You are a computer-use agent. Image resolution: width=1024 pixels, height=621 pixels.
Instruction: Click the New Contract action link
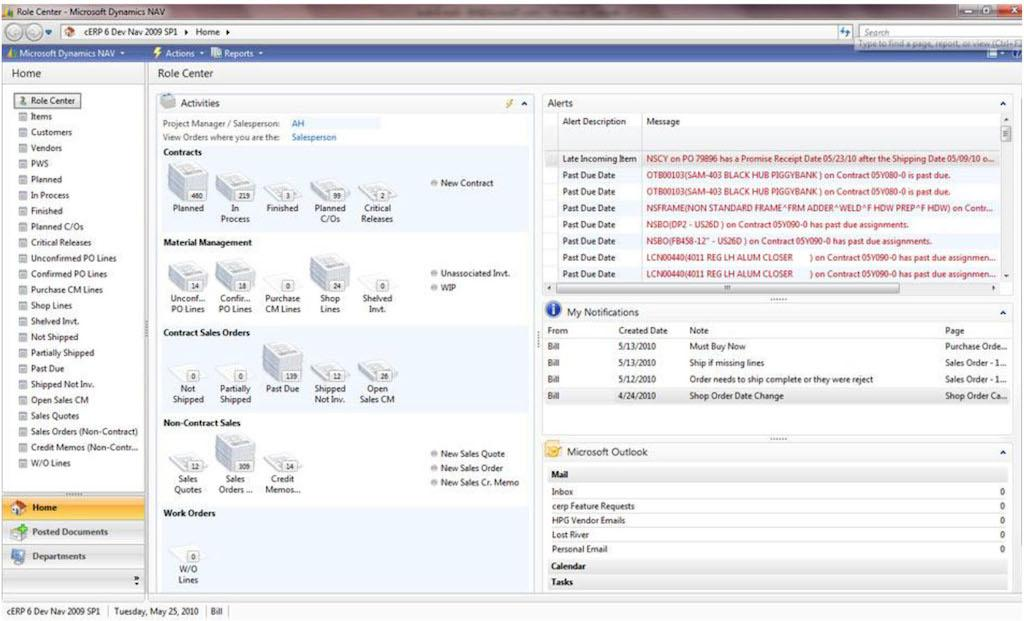coord(466,183)
